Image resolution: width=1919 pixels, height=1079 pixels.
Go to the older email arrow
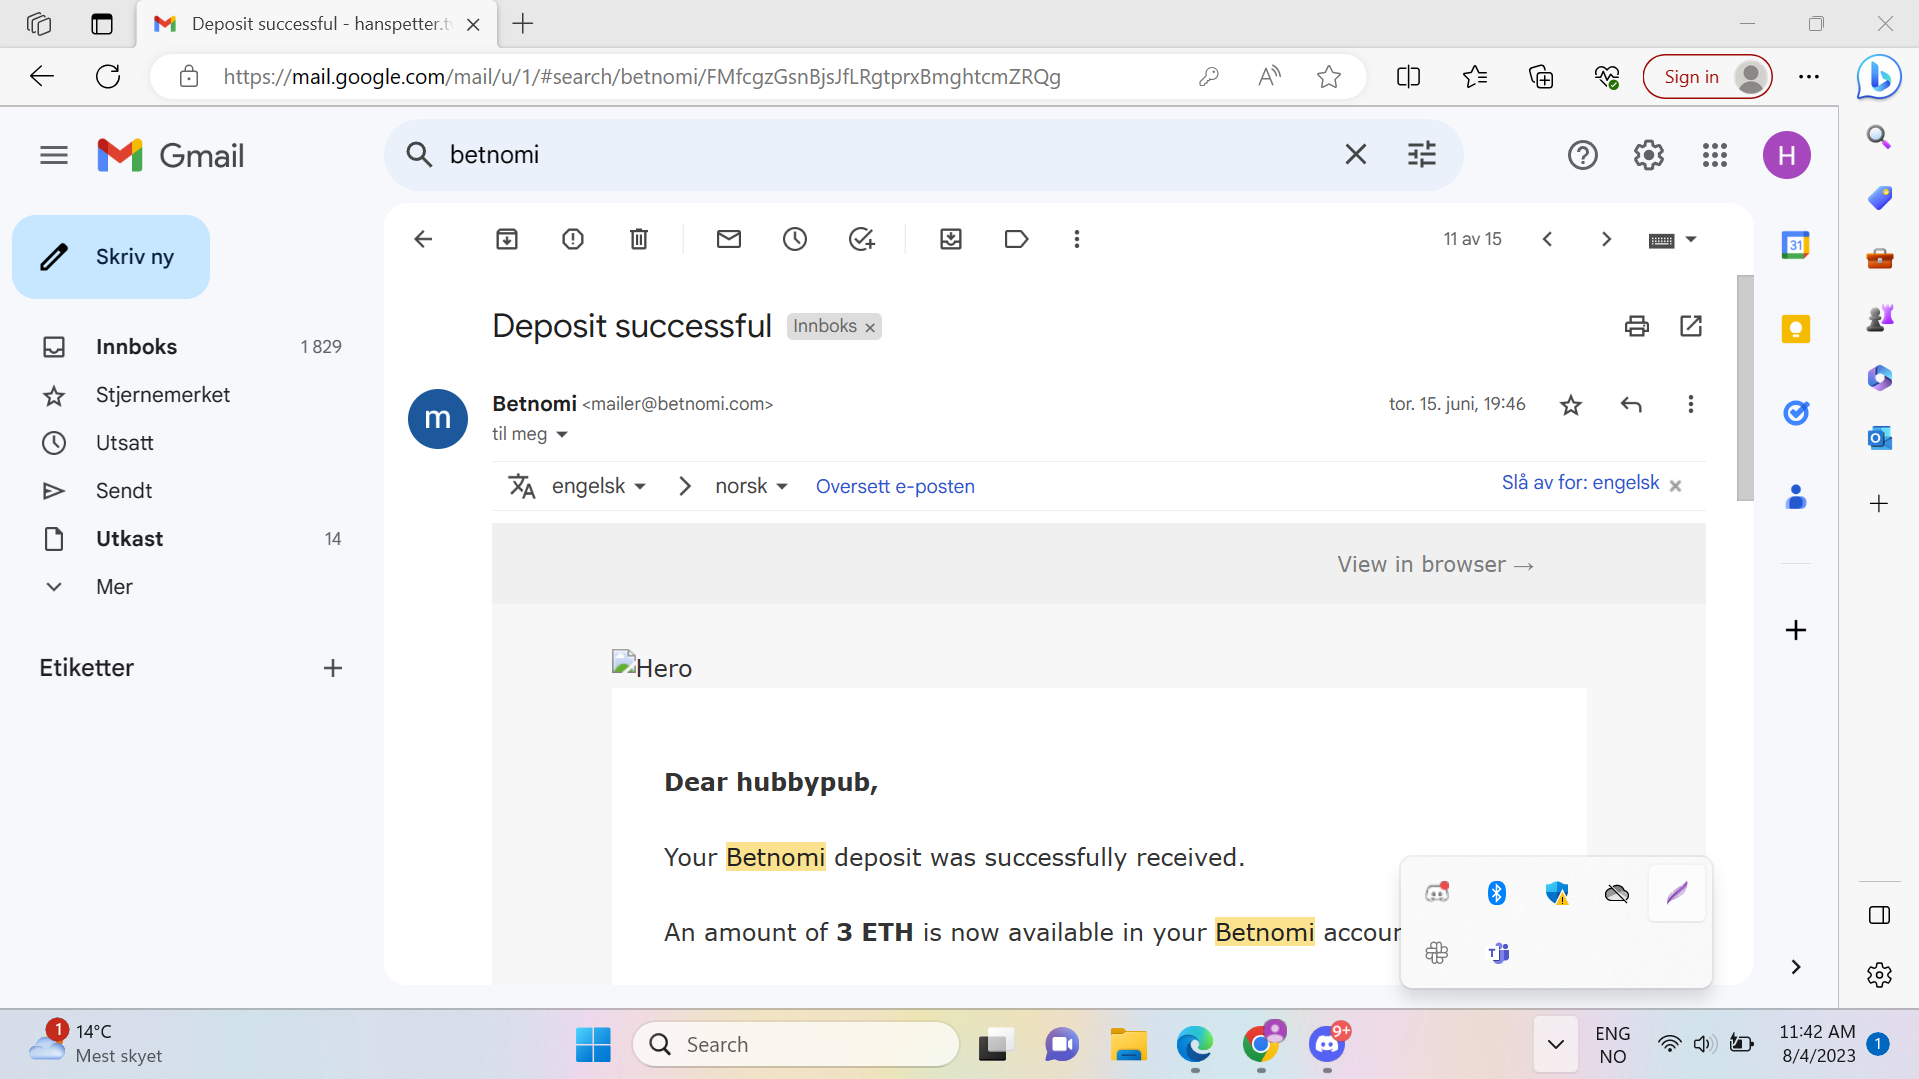(1607, 239)
